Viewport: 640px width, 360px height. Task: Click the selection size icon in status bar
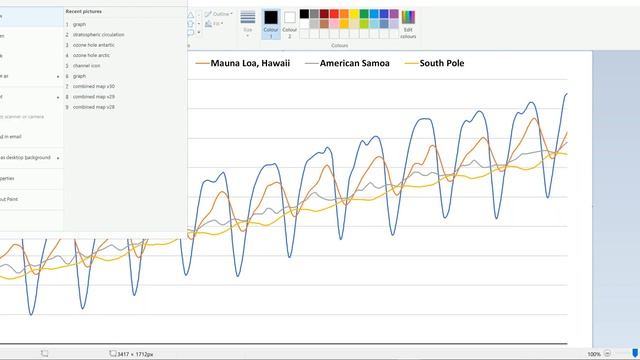tap(44, 353)
